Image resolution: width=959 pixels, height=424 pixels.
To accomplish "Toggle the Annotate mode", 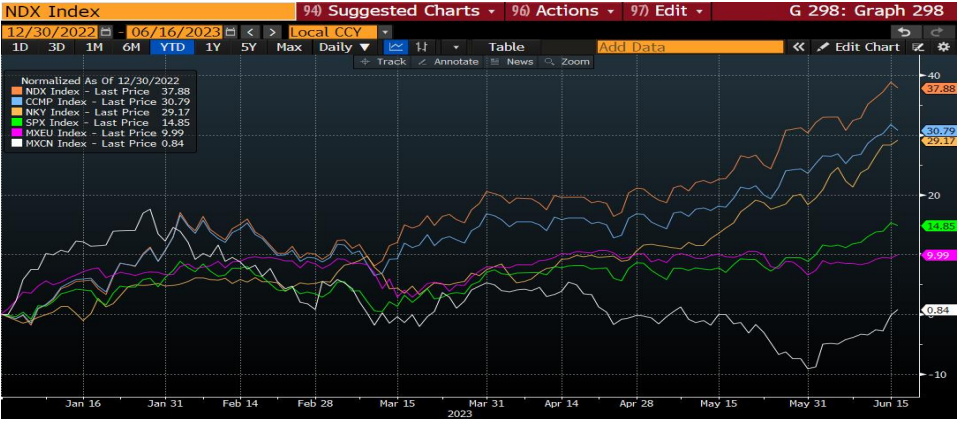I will coord(449,62).
